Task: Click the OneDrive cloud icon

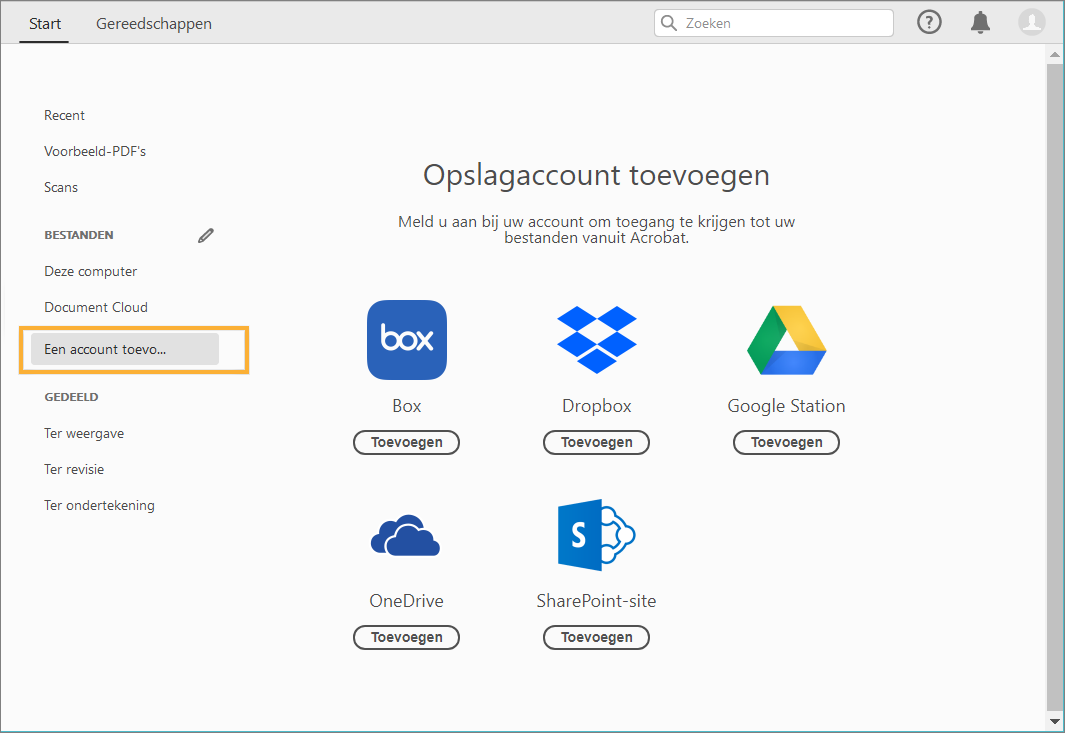Action: pyautogui.click(x=405, y=535)
